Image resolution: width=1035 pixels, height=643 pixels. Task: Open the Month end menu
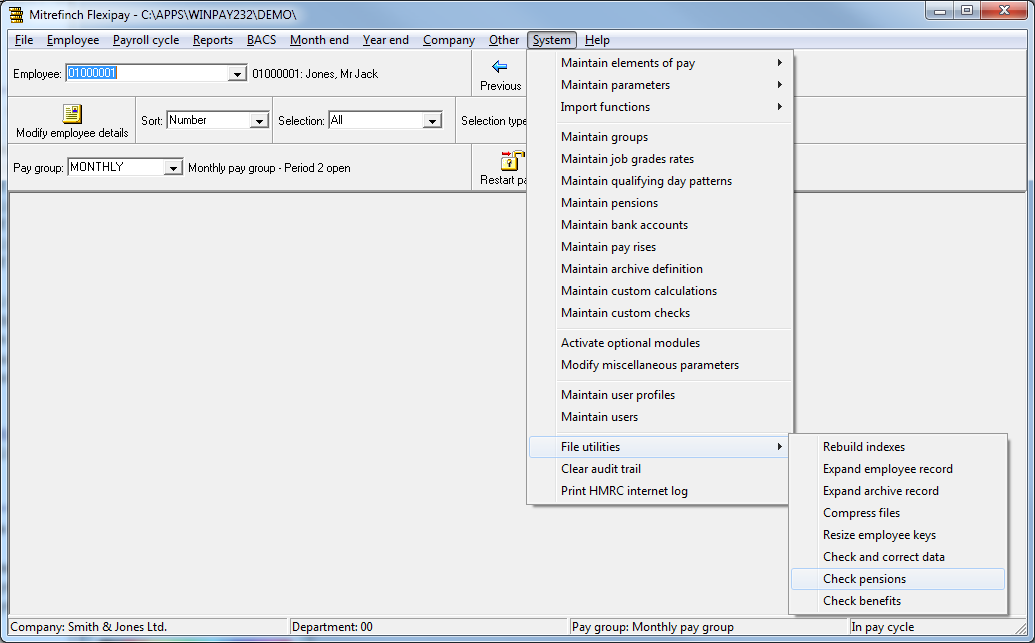coord(319,40)
